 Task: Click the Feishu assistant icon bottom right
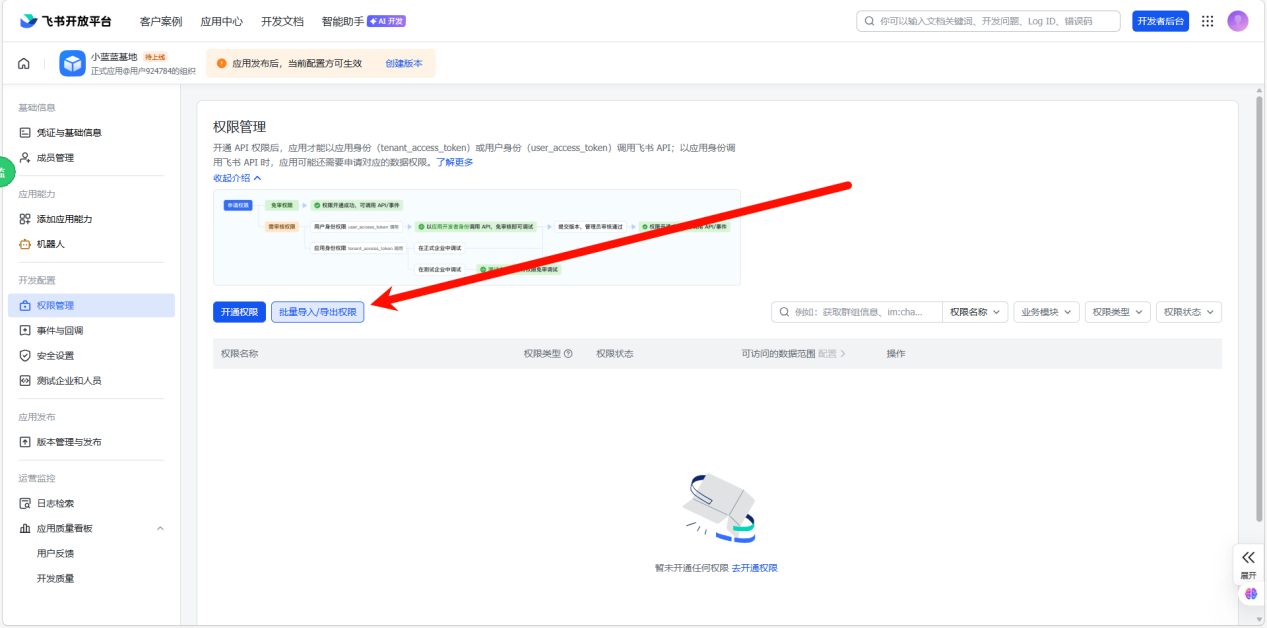(1249, 593)
